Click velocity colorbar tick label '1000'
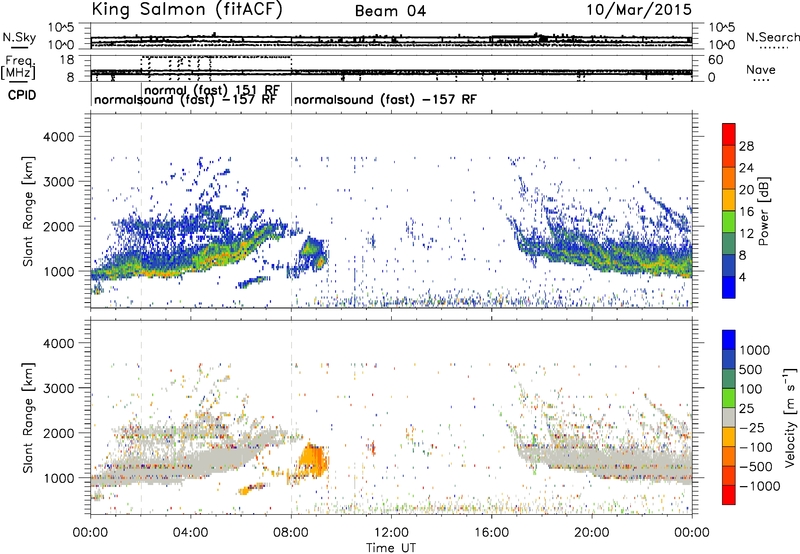This screenshot has width=800, height=554. (x=755, y=350)
